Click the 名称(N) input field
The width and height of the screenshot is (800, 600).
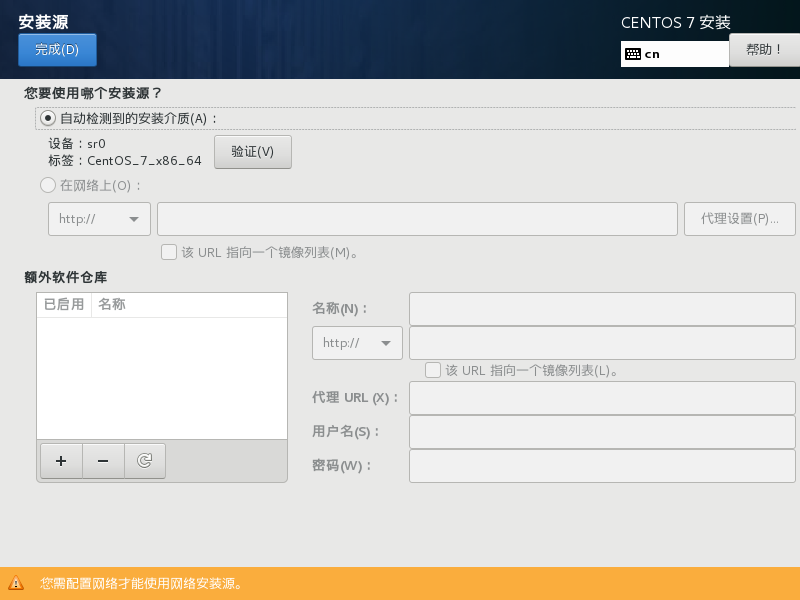click(x=601, y=308)
